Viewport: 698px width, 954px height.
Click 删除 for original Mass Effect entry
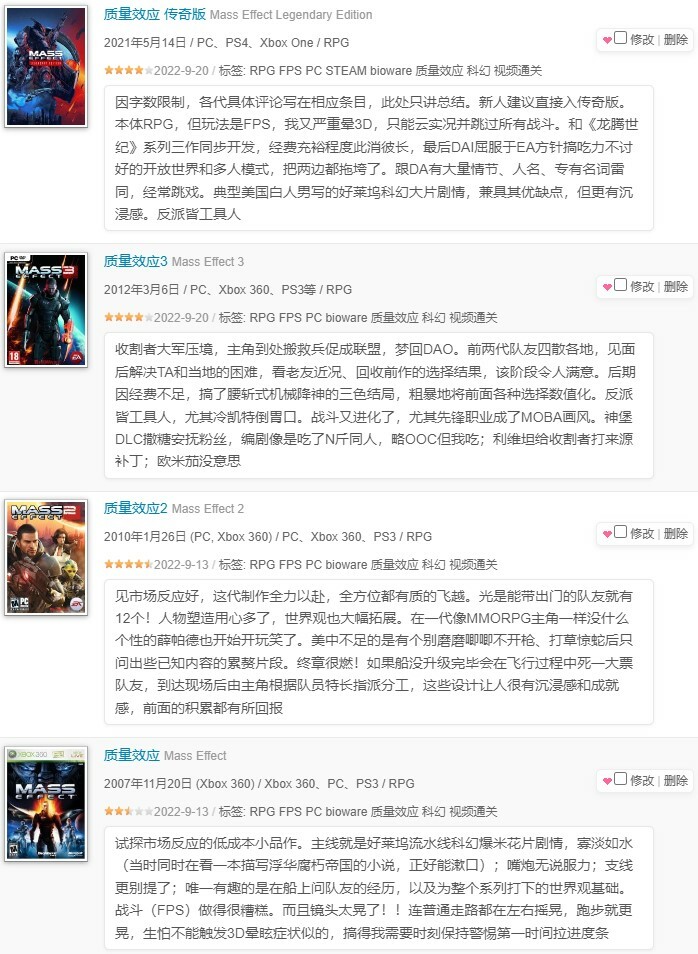[x=676, y=781]
